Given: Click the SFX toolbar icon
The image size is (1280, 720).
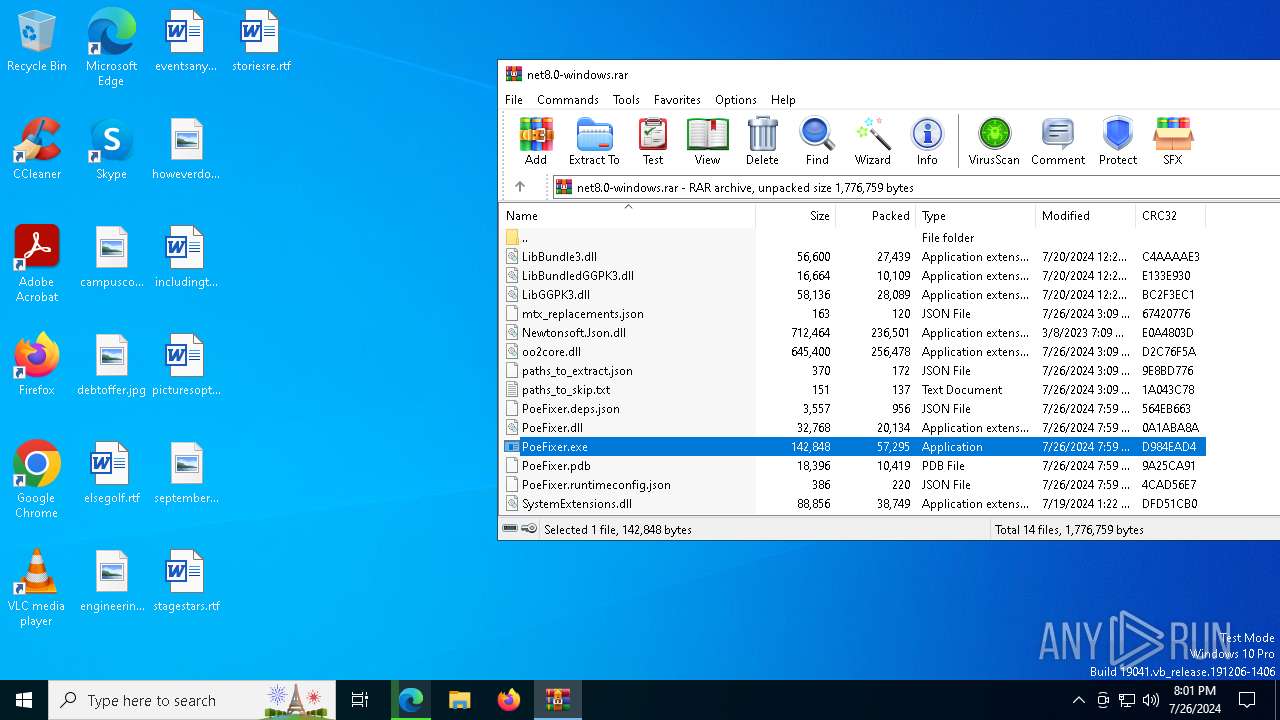Looking at the screenshot, I should (x=1172, y=141).
